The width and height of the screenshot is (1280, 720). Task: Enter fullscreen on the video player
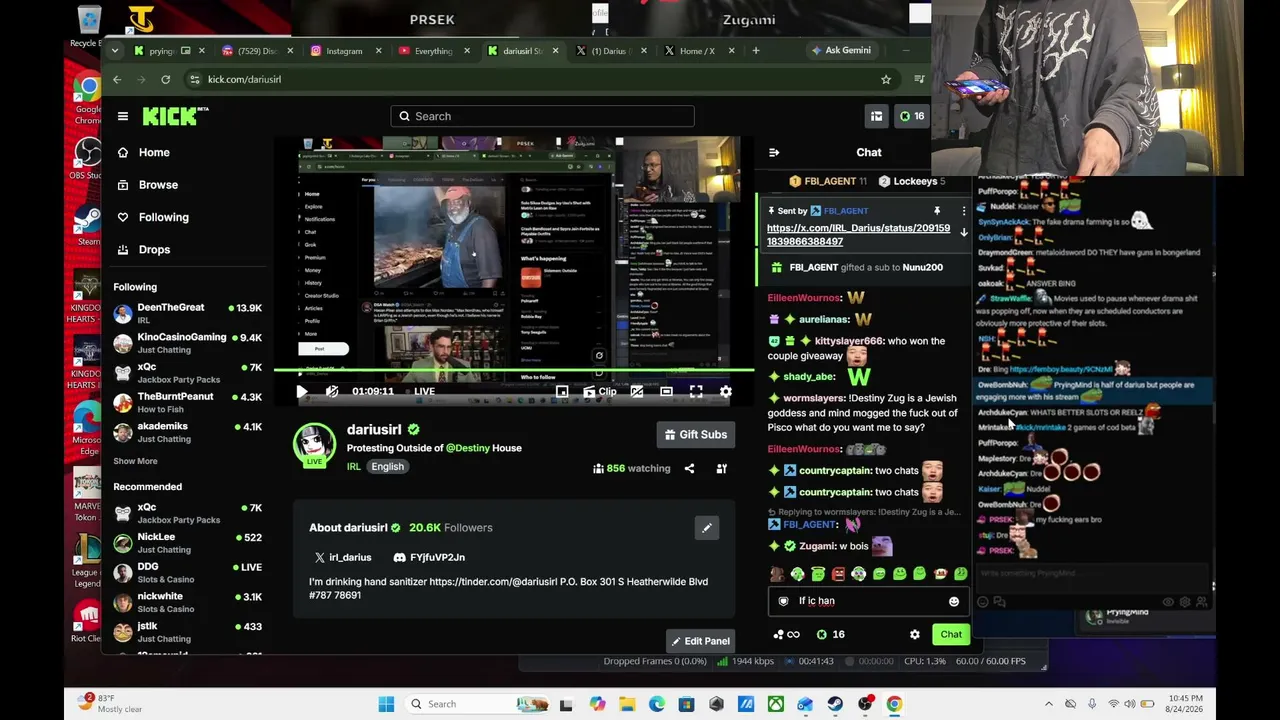[x=696, y=392]
